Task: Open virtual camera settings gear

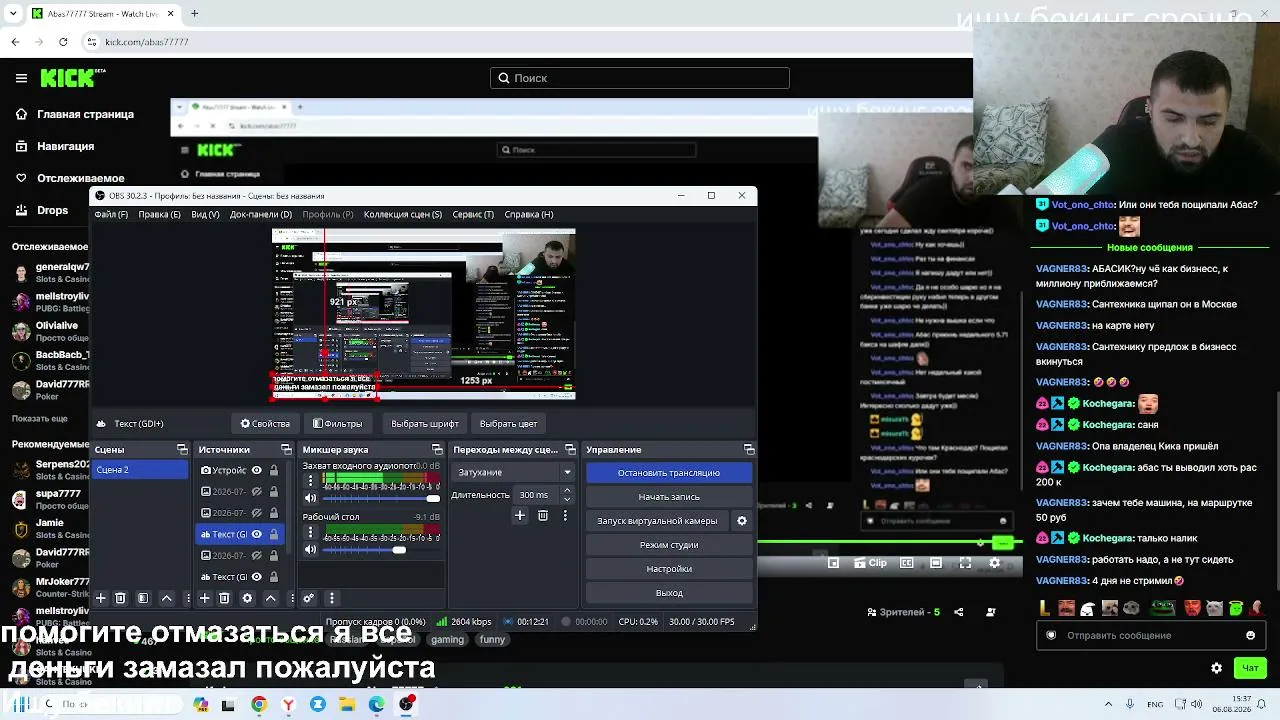Action: point(742,521)
